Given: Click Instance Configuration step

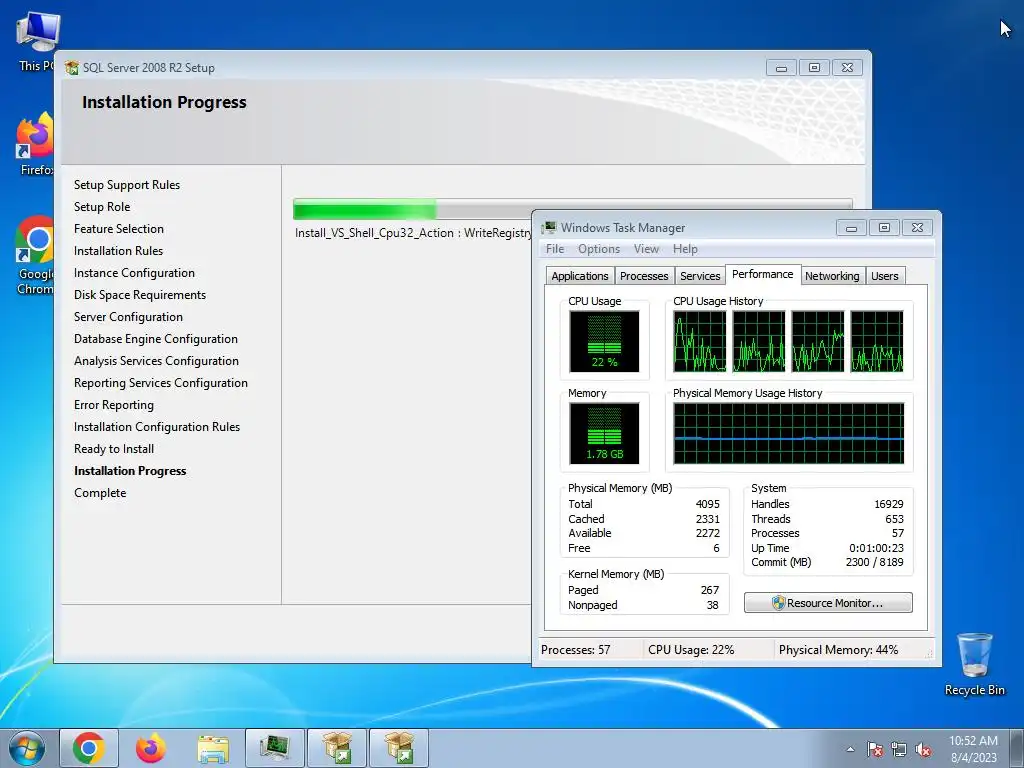Looking at the screenshot, I should 134,273.
